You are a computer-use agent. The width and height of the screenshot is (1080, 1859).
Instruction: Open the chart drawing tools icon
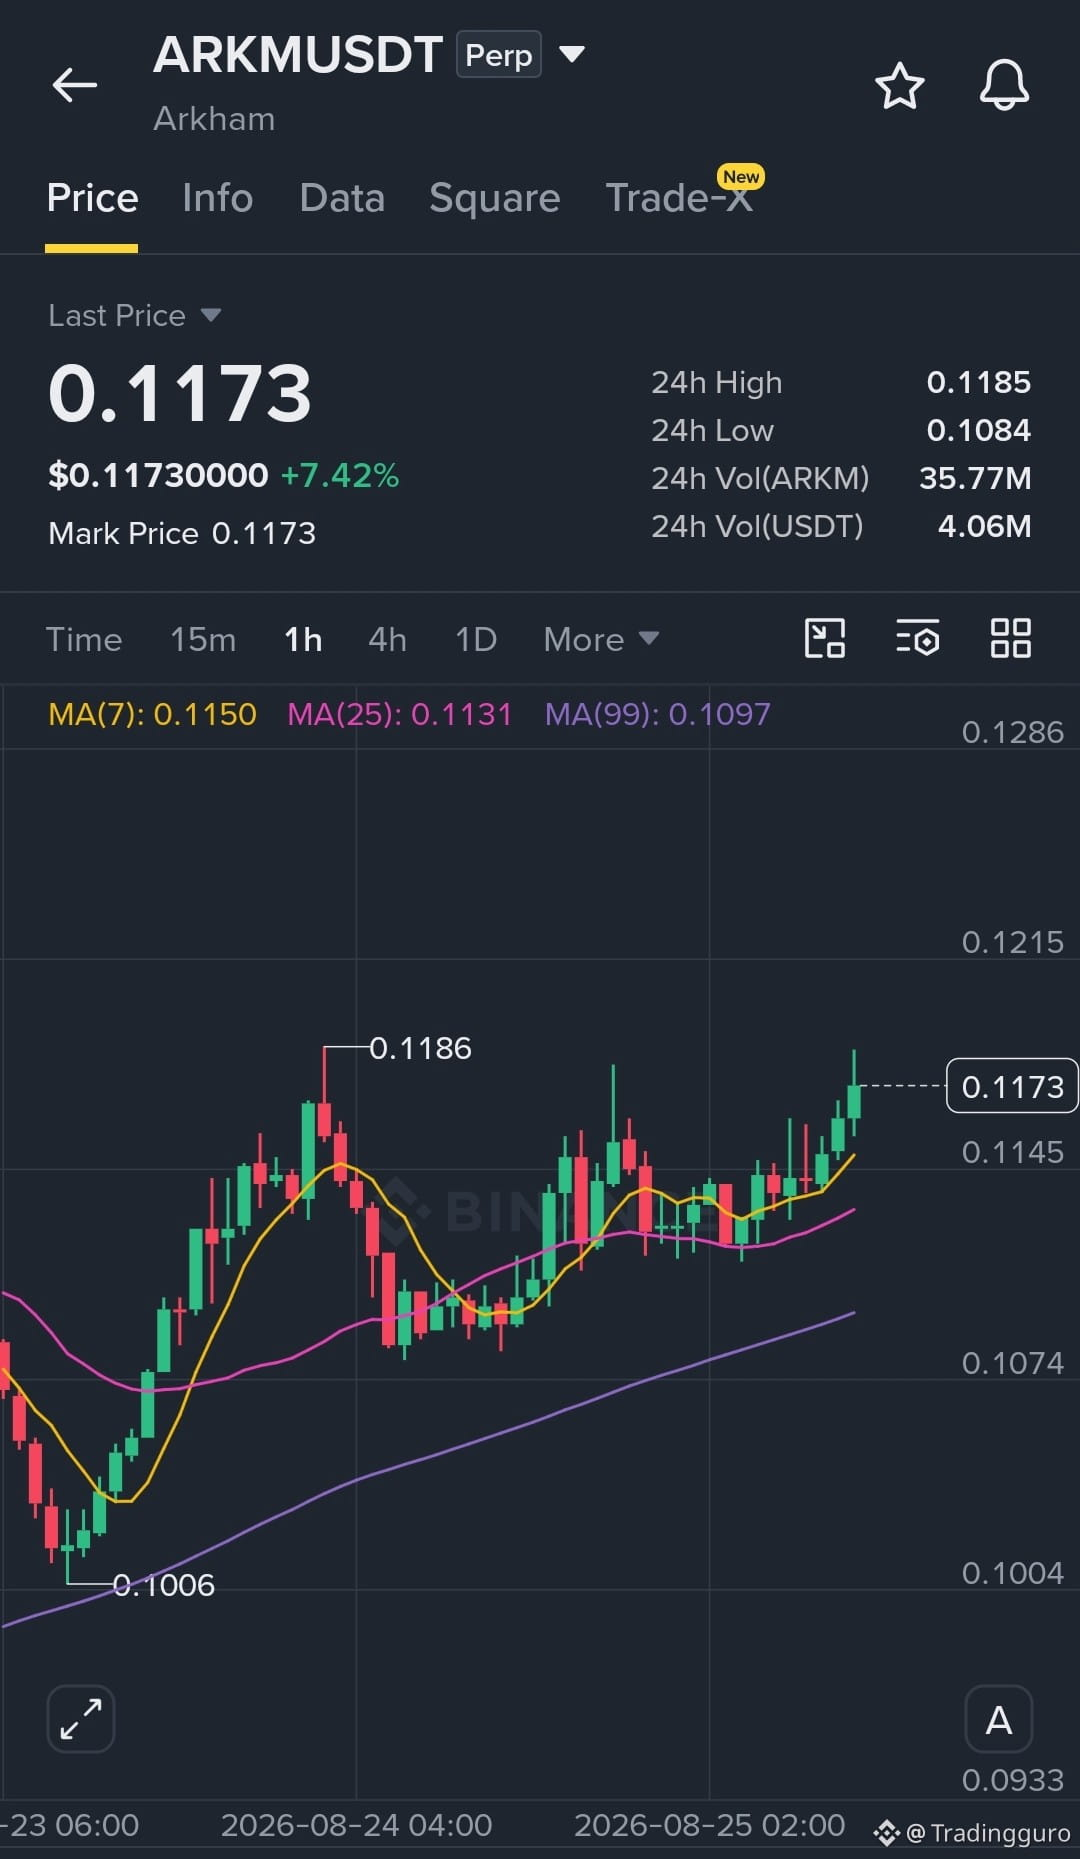(x=825, y=638)
